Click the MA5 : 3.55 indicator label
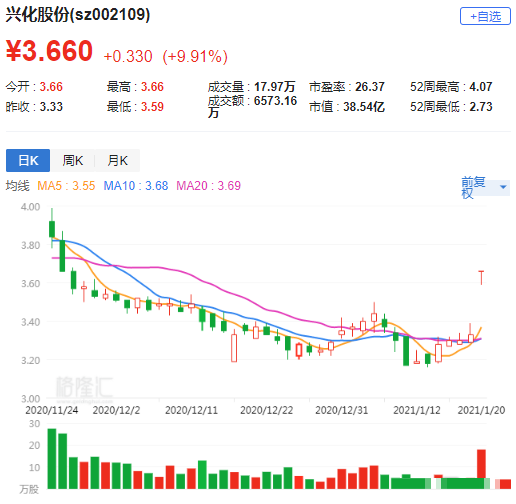Image resolution: width=516 pixels, height=504 pixels. coord(66,186)
